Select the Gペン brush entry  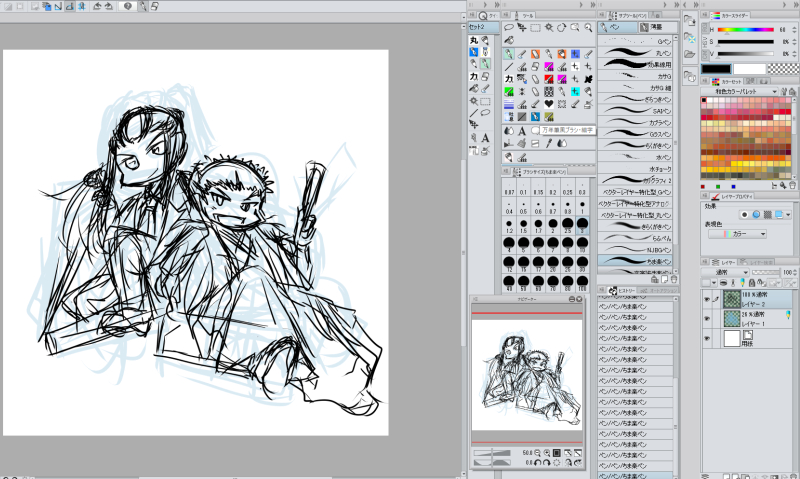(x=640, y=41)
